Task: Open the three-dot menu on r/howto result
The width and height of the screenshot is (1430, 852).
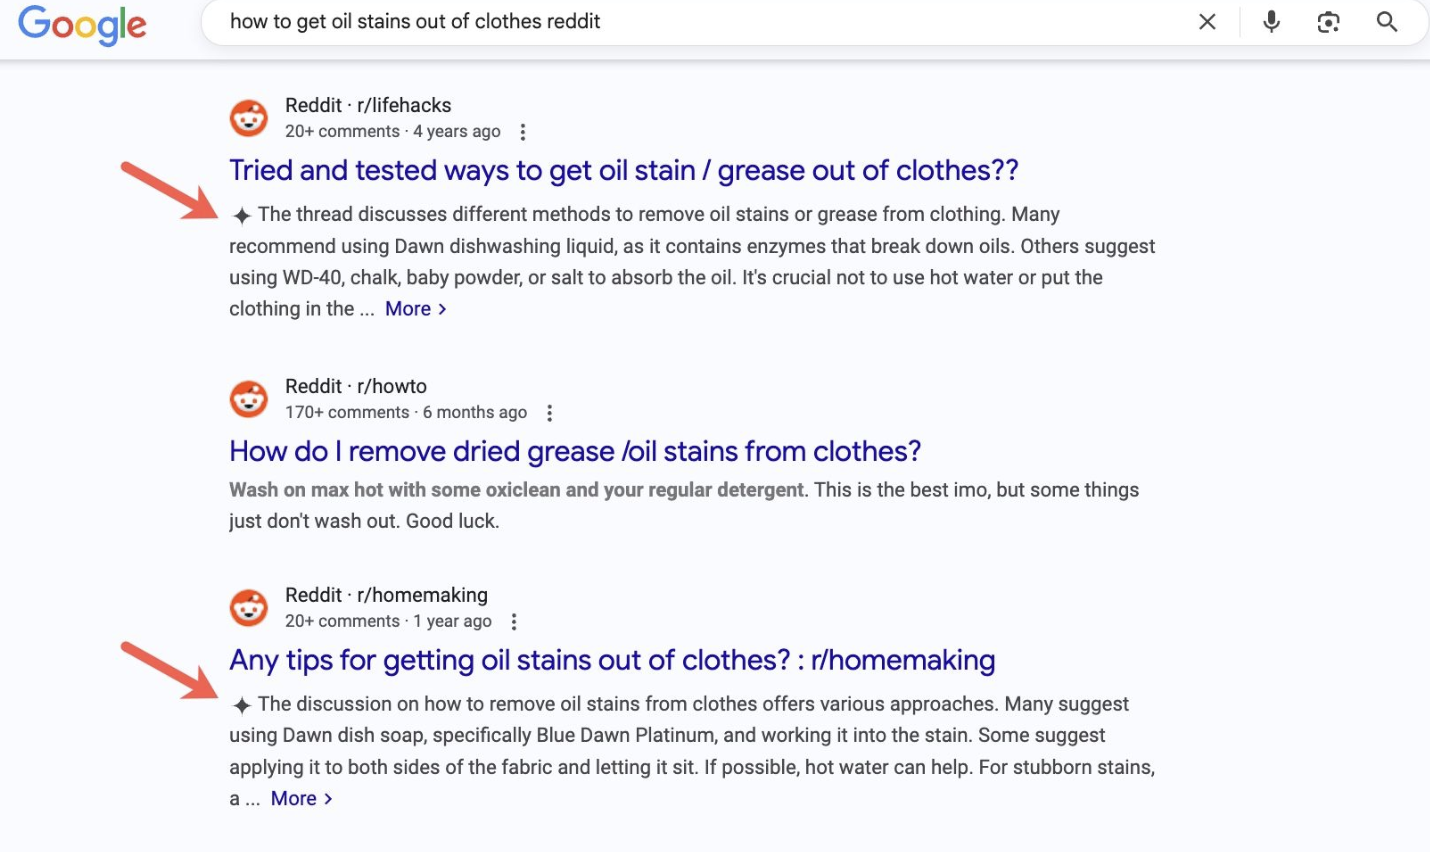Action: pyautogui.click(x=549, y=411)
